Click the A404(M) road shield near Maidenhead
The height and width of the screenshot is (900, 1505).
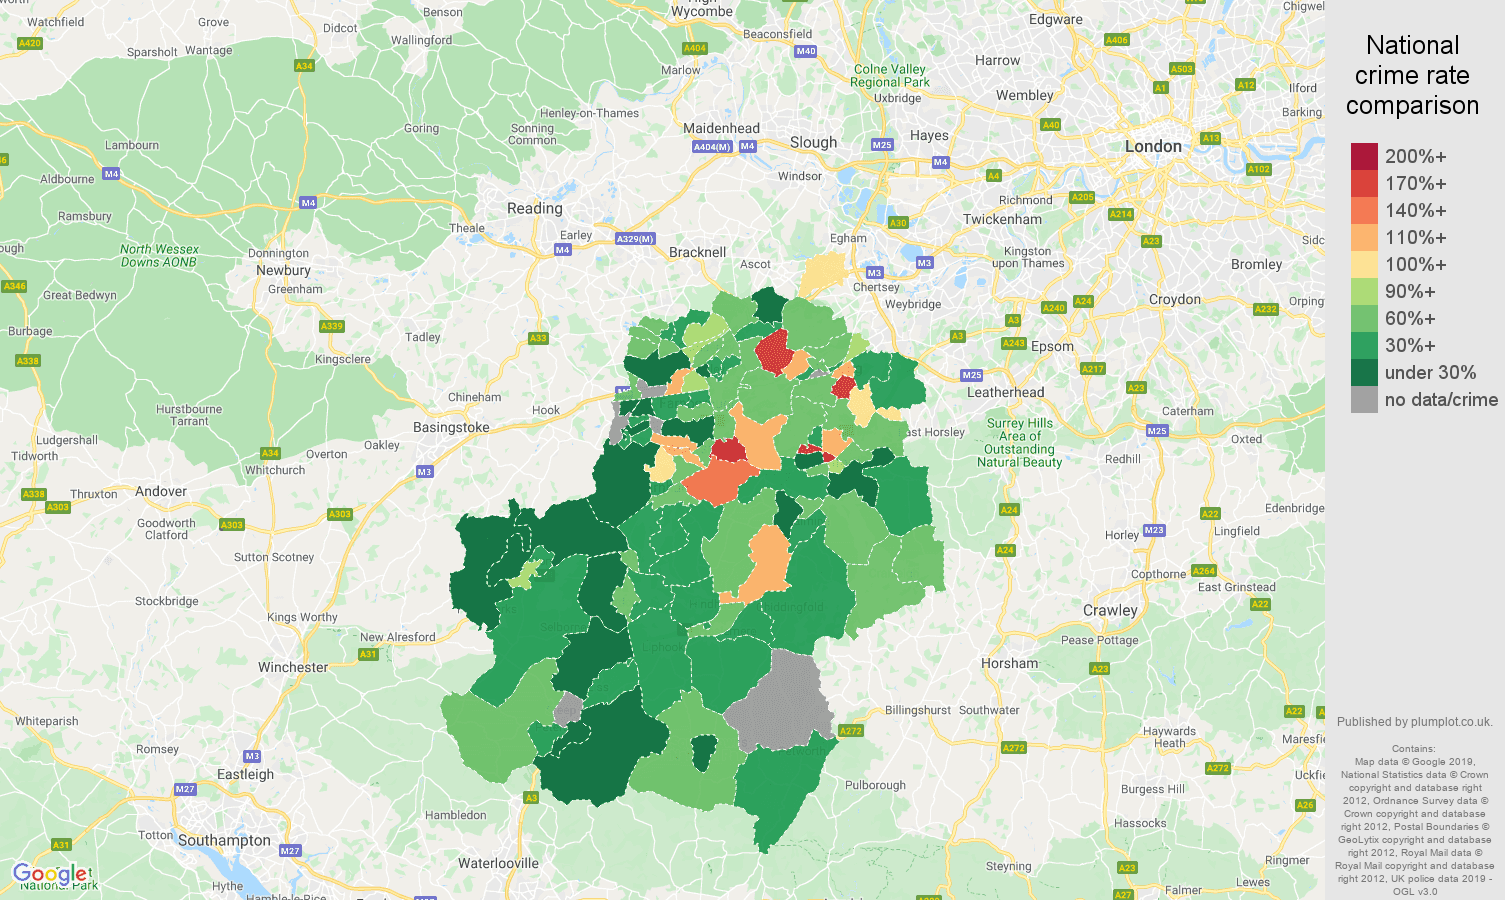[x=713, y=147]
